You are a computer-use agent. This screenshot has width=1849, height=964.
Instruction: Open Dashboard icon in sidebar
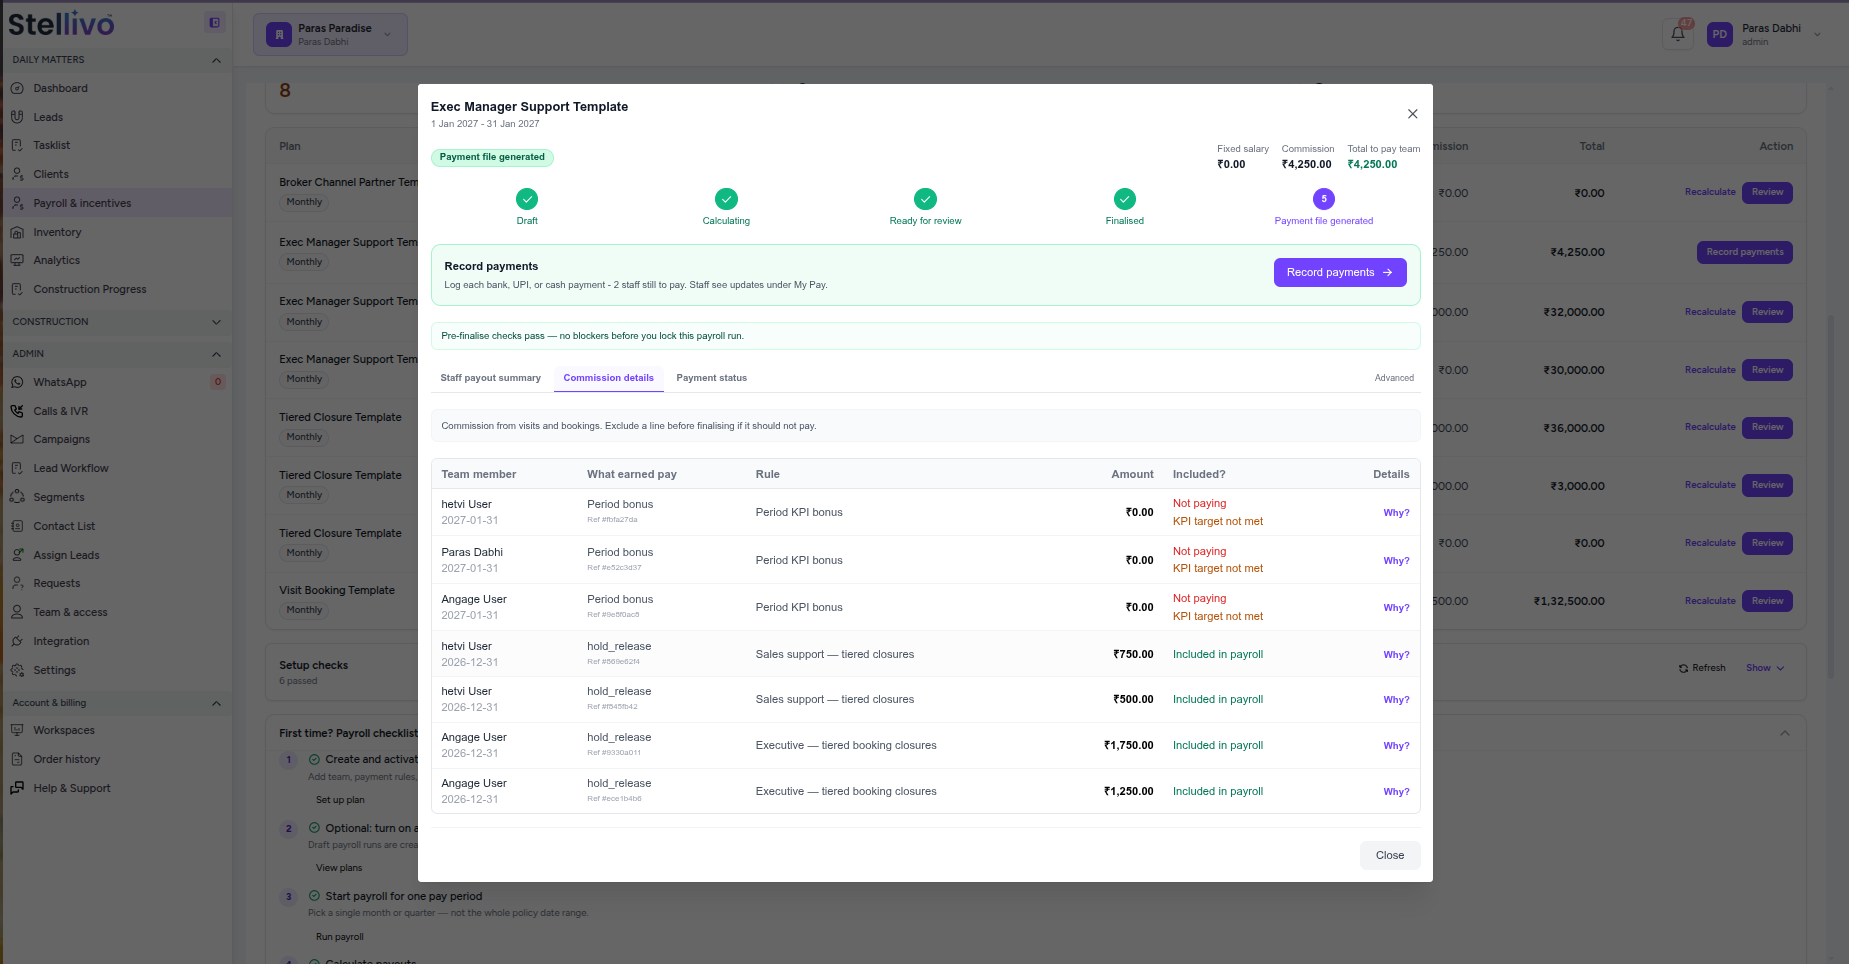[17, 88]
